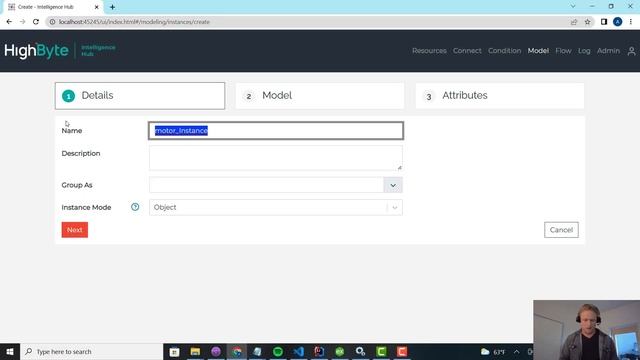Click the browser address bar URL
The height and width of the screenshot is (360, 640).
click(134, 22)
